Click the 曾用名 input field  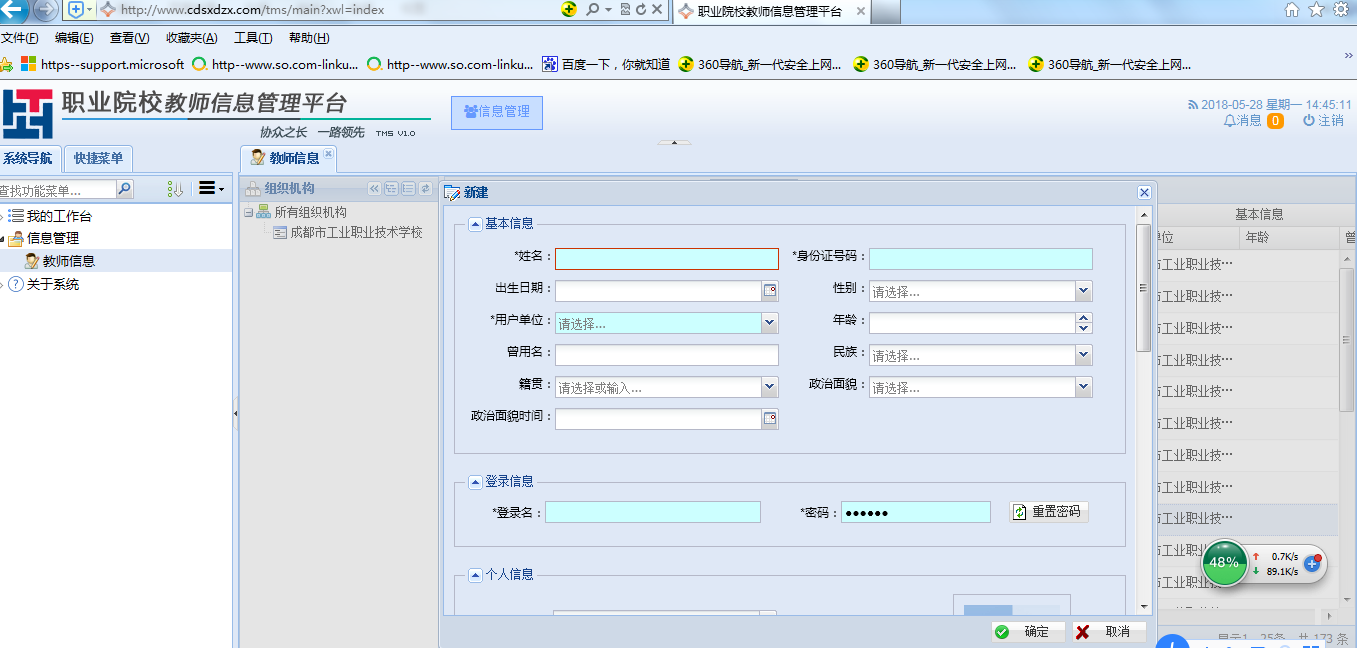667,355
